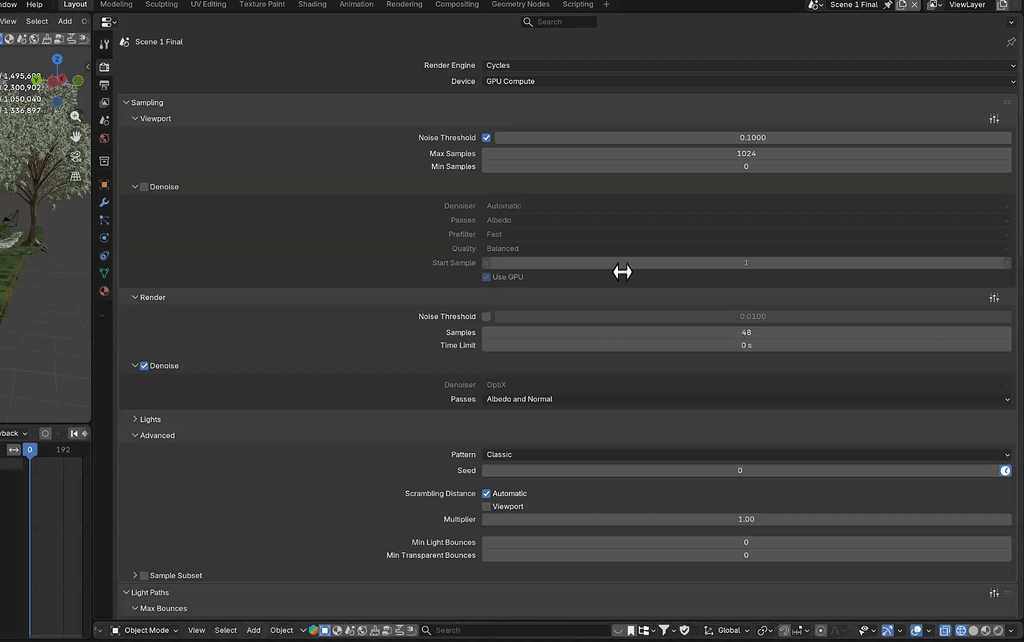The height and width of the screenshot is (642, 1024).
Task: Switch perspective/orthographic grid icon
Action: pos(76,176)
